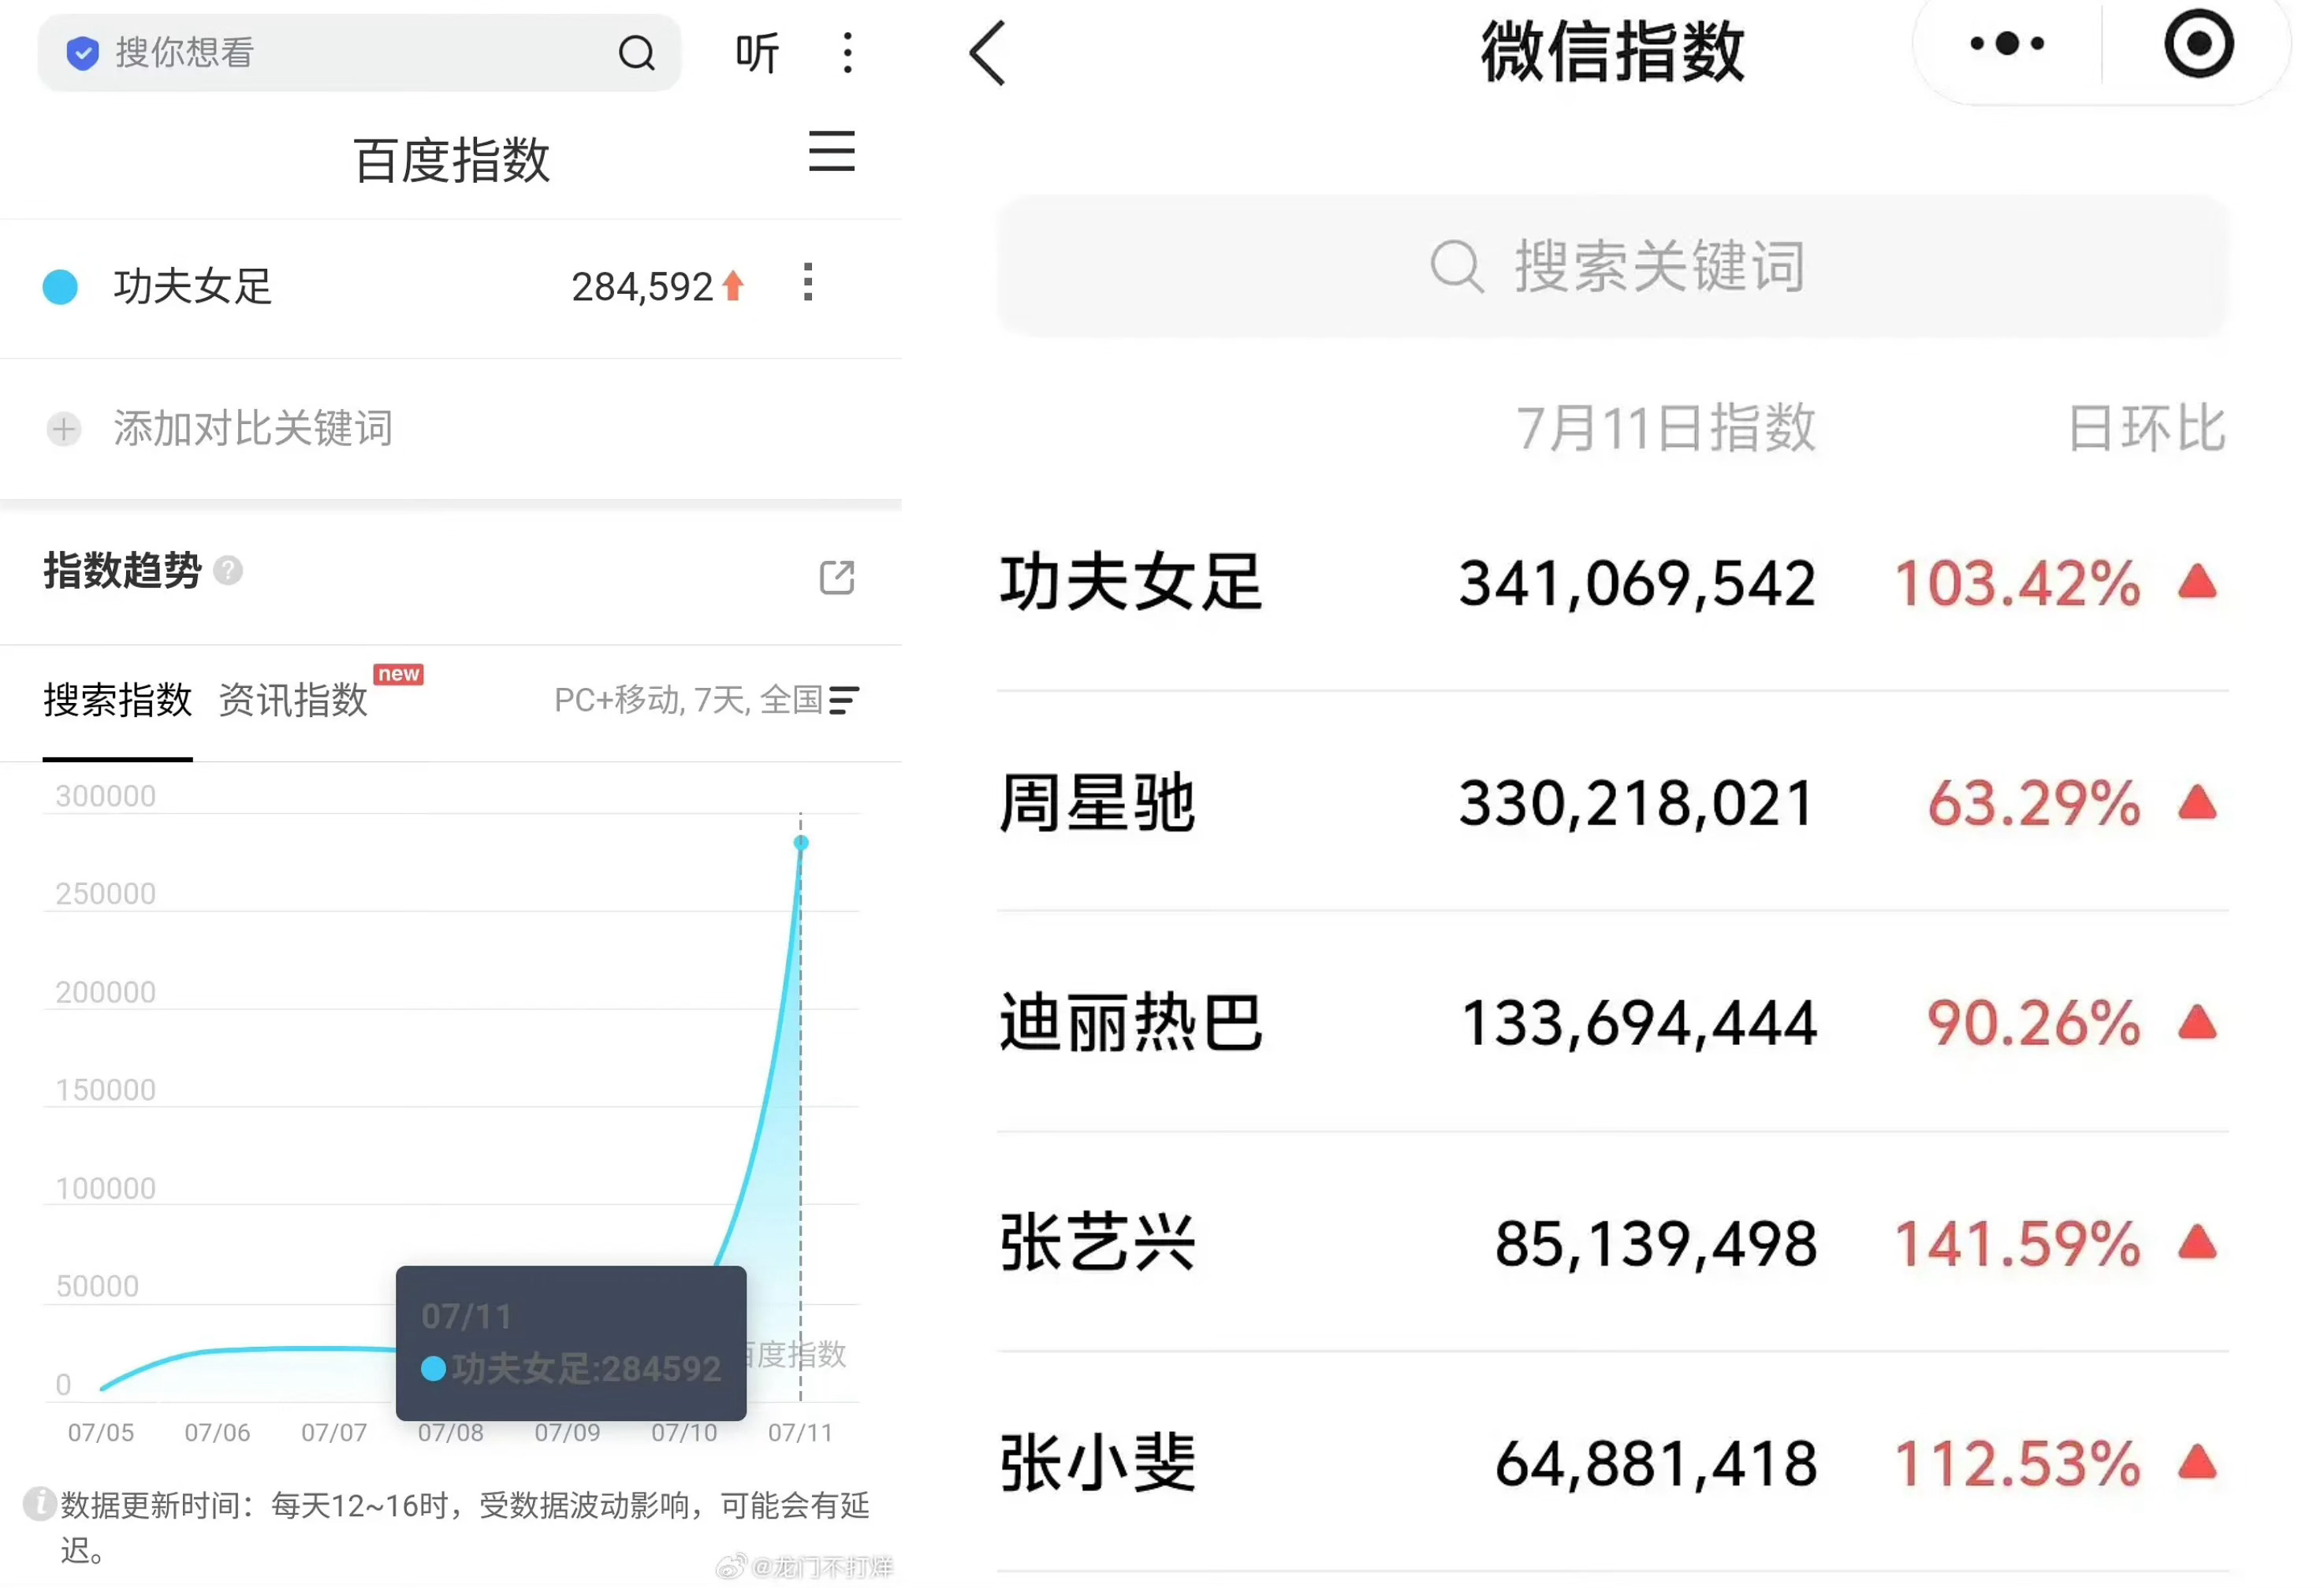Viewport: 2324px width, 1588px height.
Task: Click the 300000 y-axis label
Action: (x=106, y=796)
